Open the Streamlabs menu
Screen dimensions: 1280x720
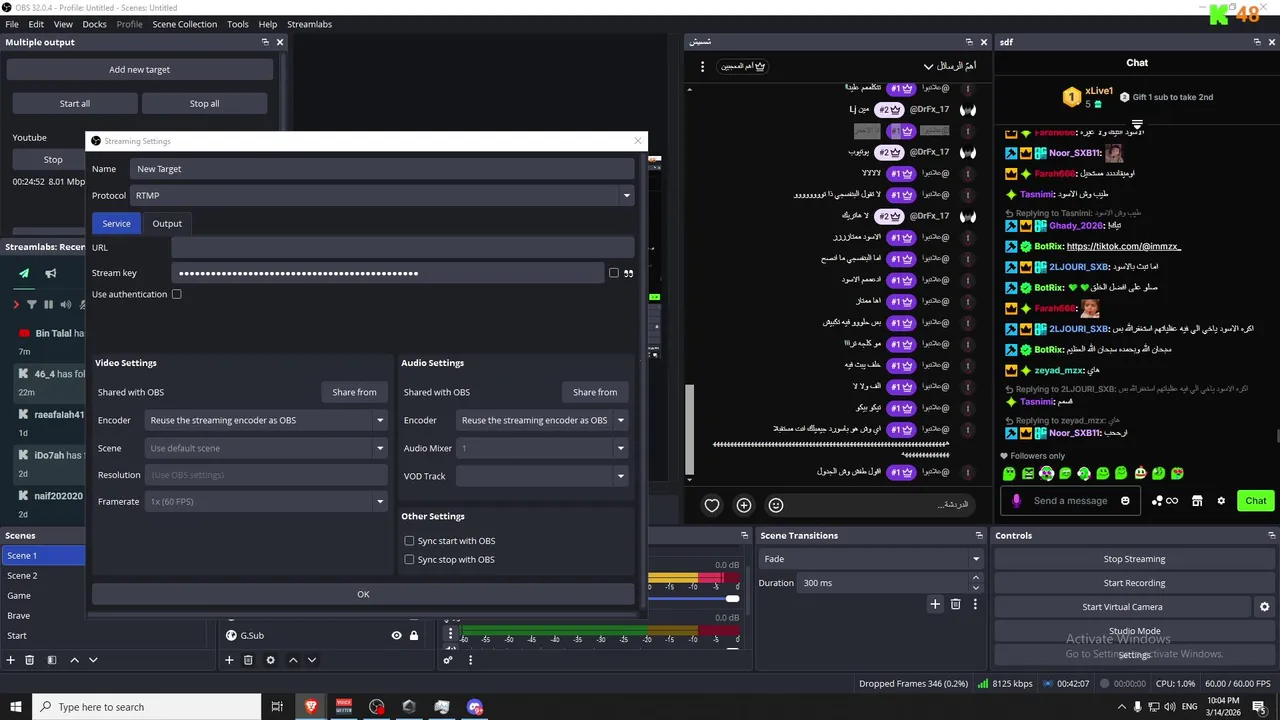(x=309, y=24)
